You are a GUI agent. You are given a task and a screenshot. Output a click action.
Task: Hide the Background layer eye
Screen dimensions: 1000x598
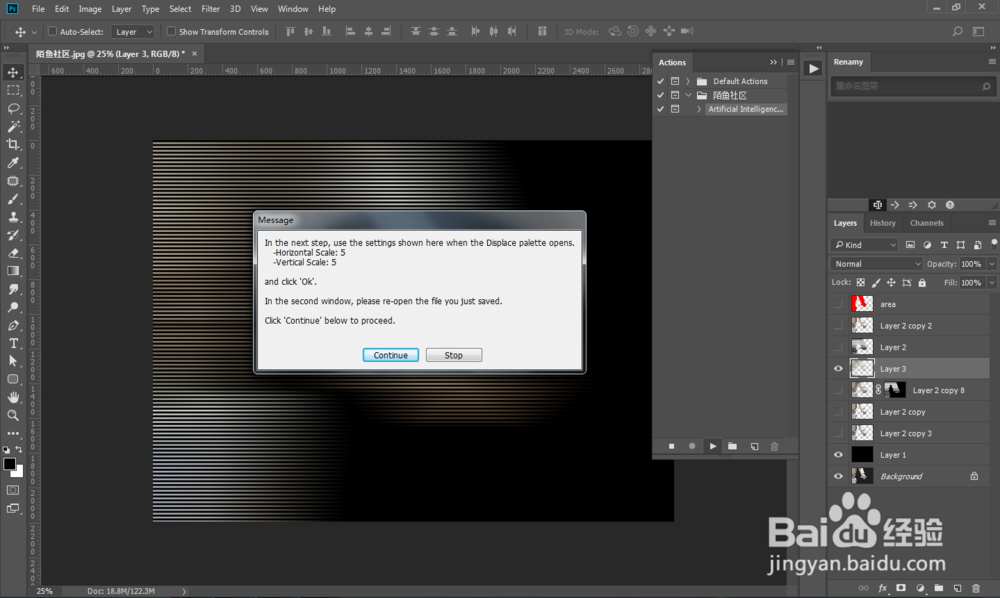pos(838,476)
